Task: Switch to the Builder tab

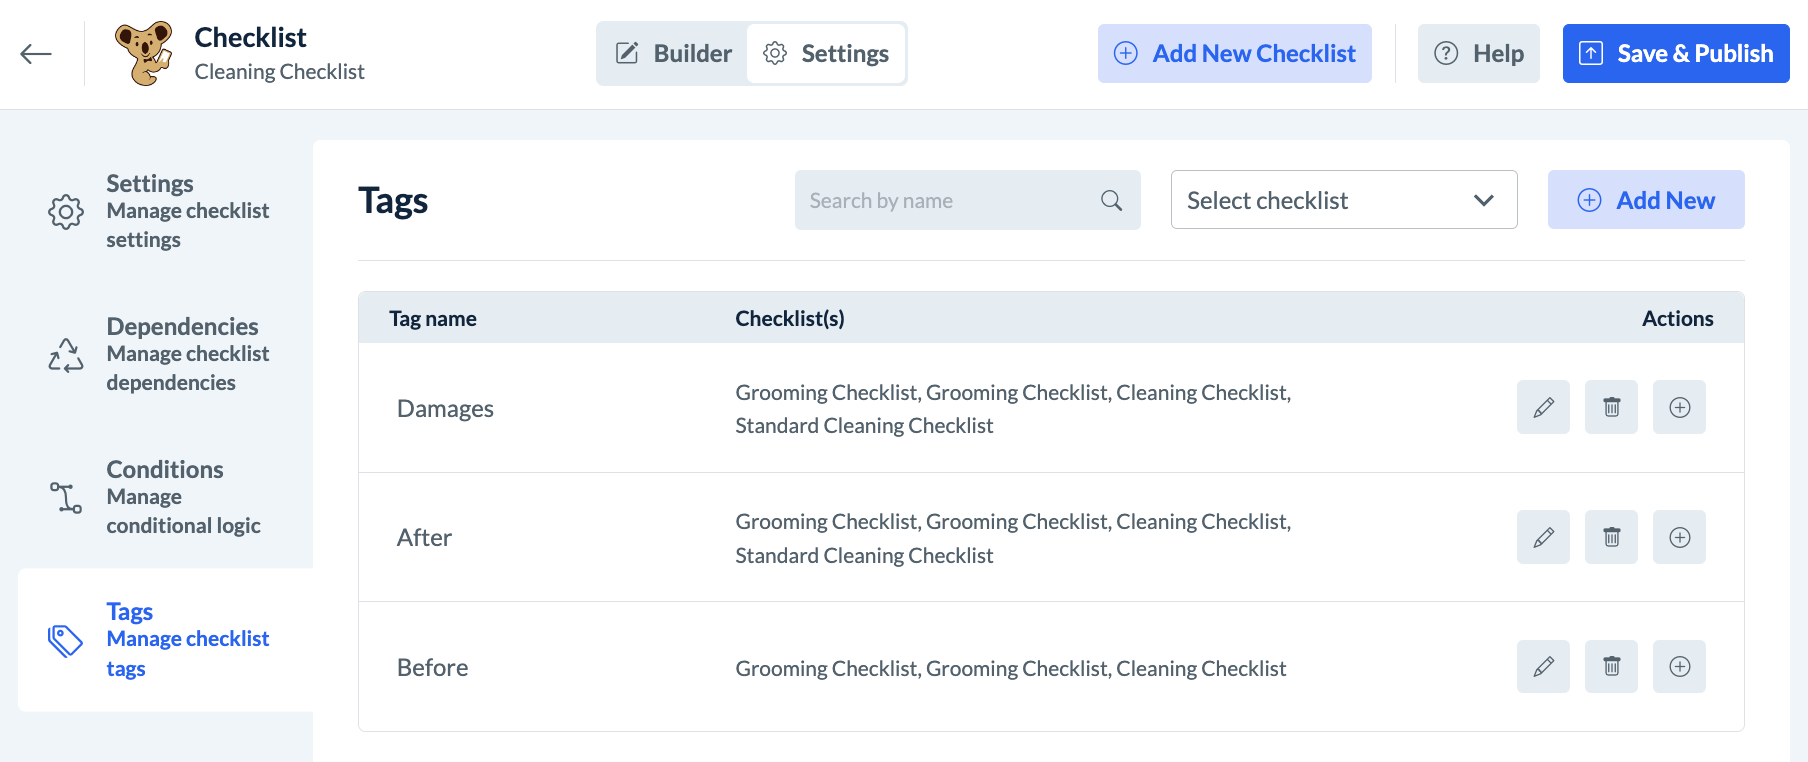Action: (x=673, y=54)
